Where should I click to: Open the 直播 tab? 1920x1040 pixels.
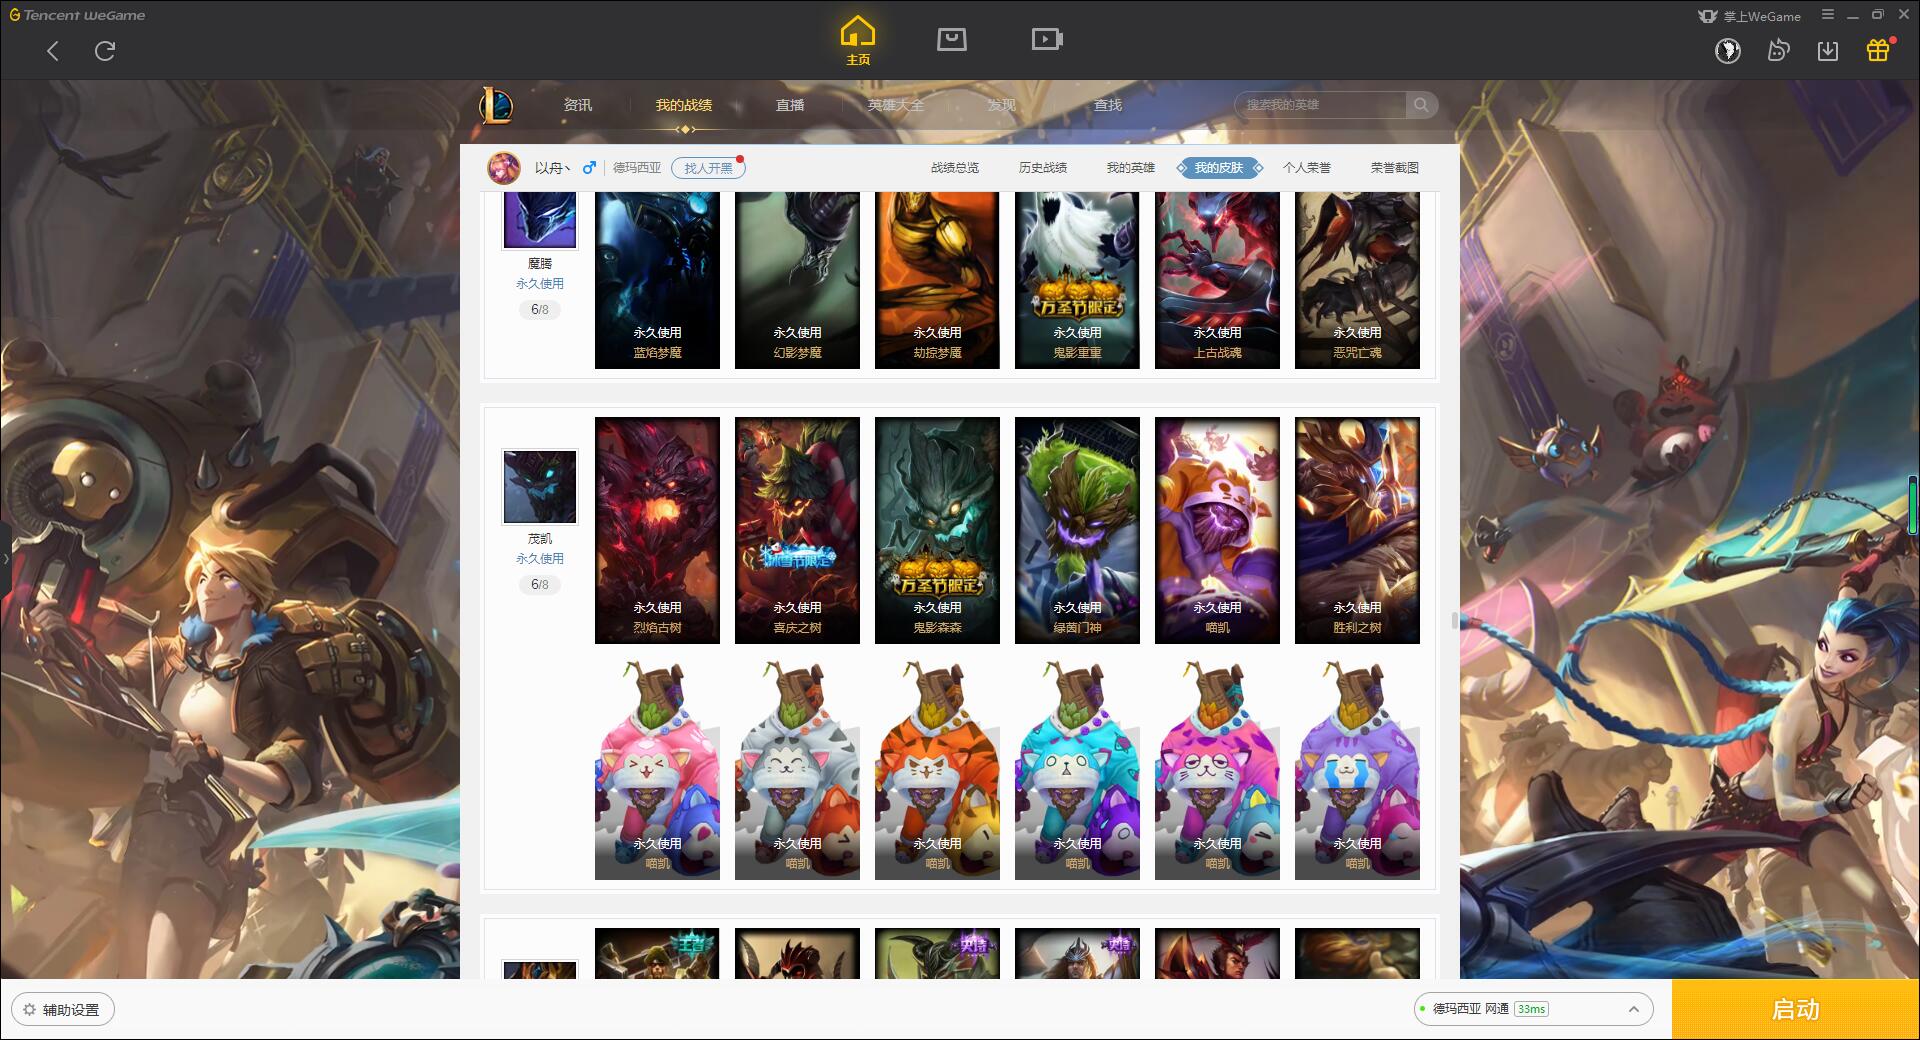pyautogui.click(x=790, y=105)
